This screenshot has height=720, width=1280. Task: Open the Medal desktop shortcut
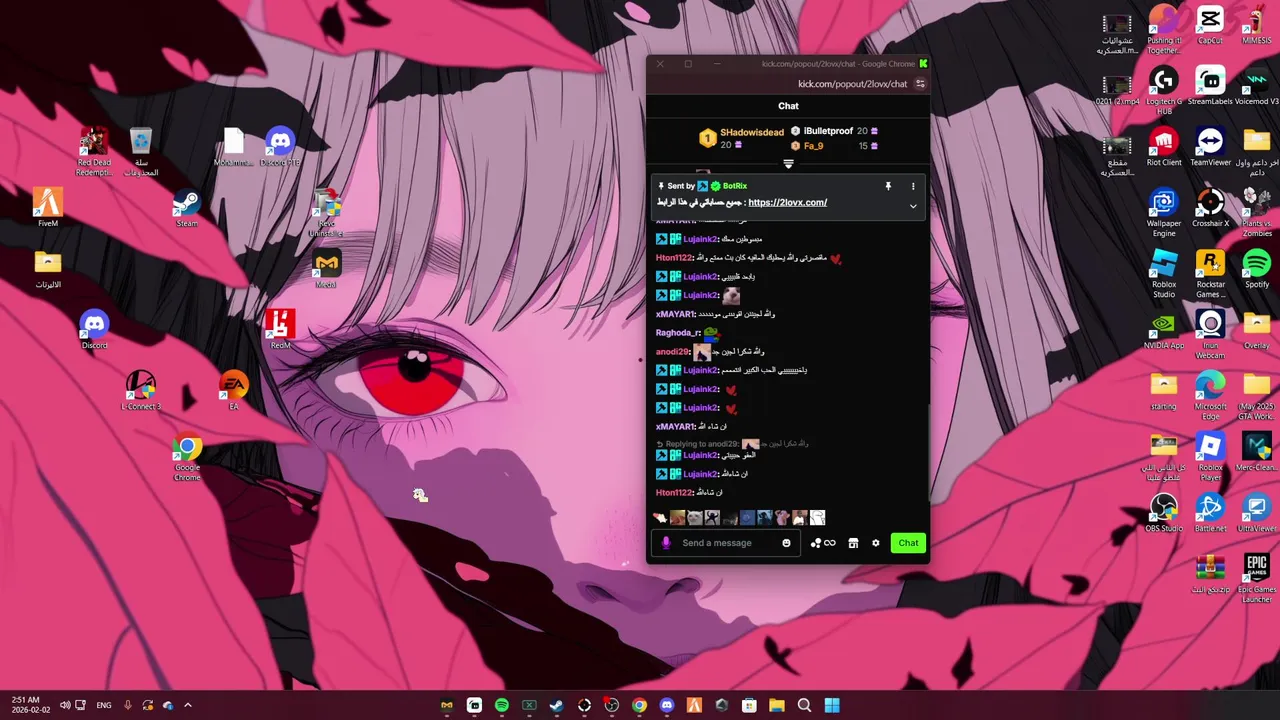click(326, 270)
